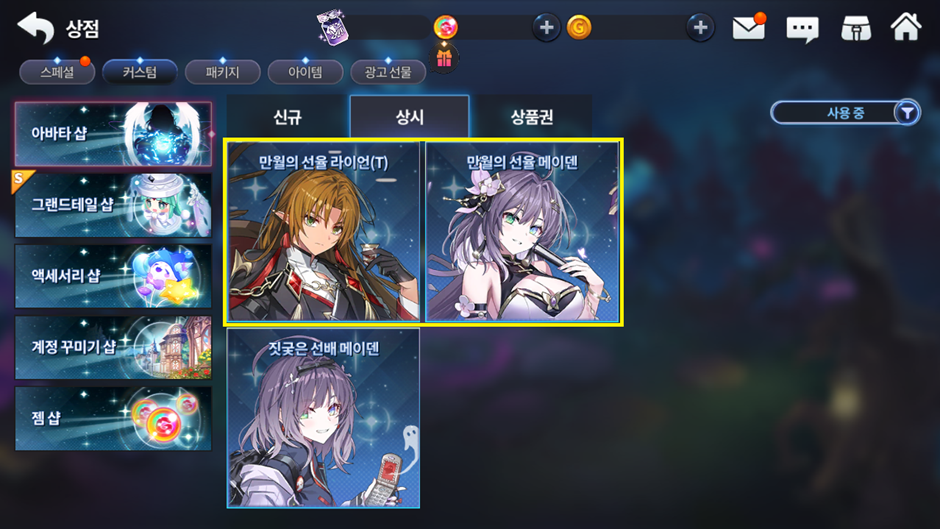940x529 pixels.
Task: Click the funnel filter icon
Action: tap(907, 113)
